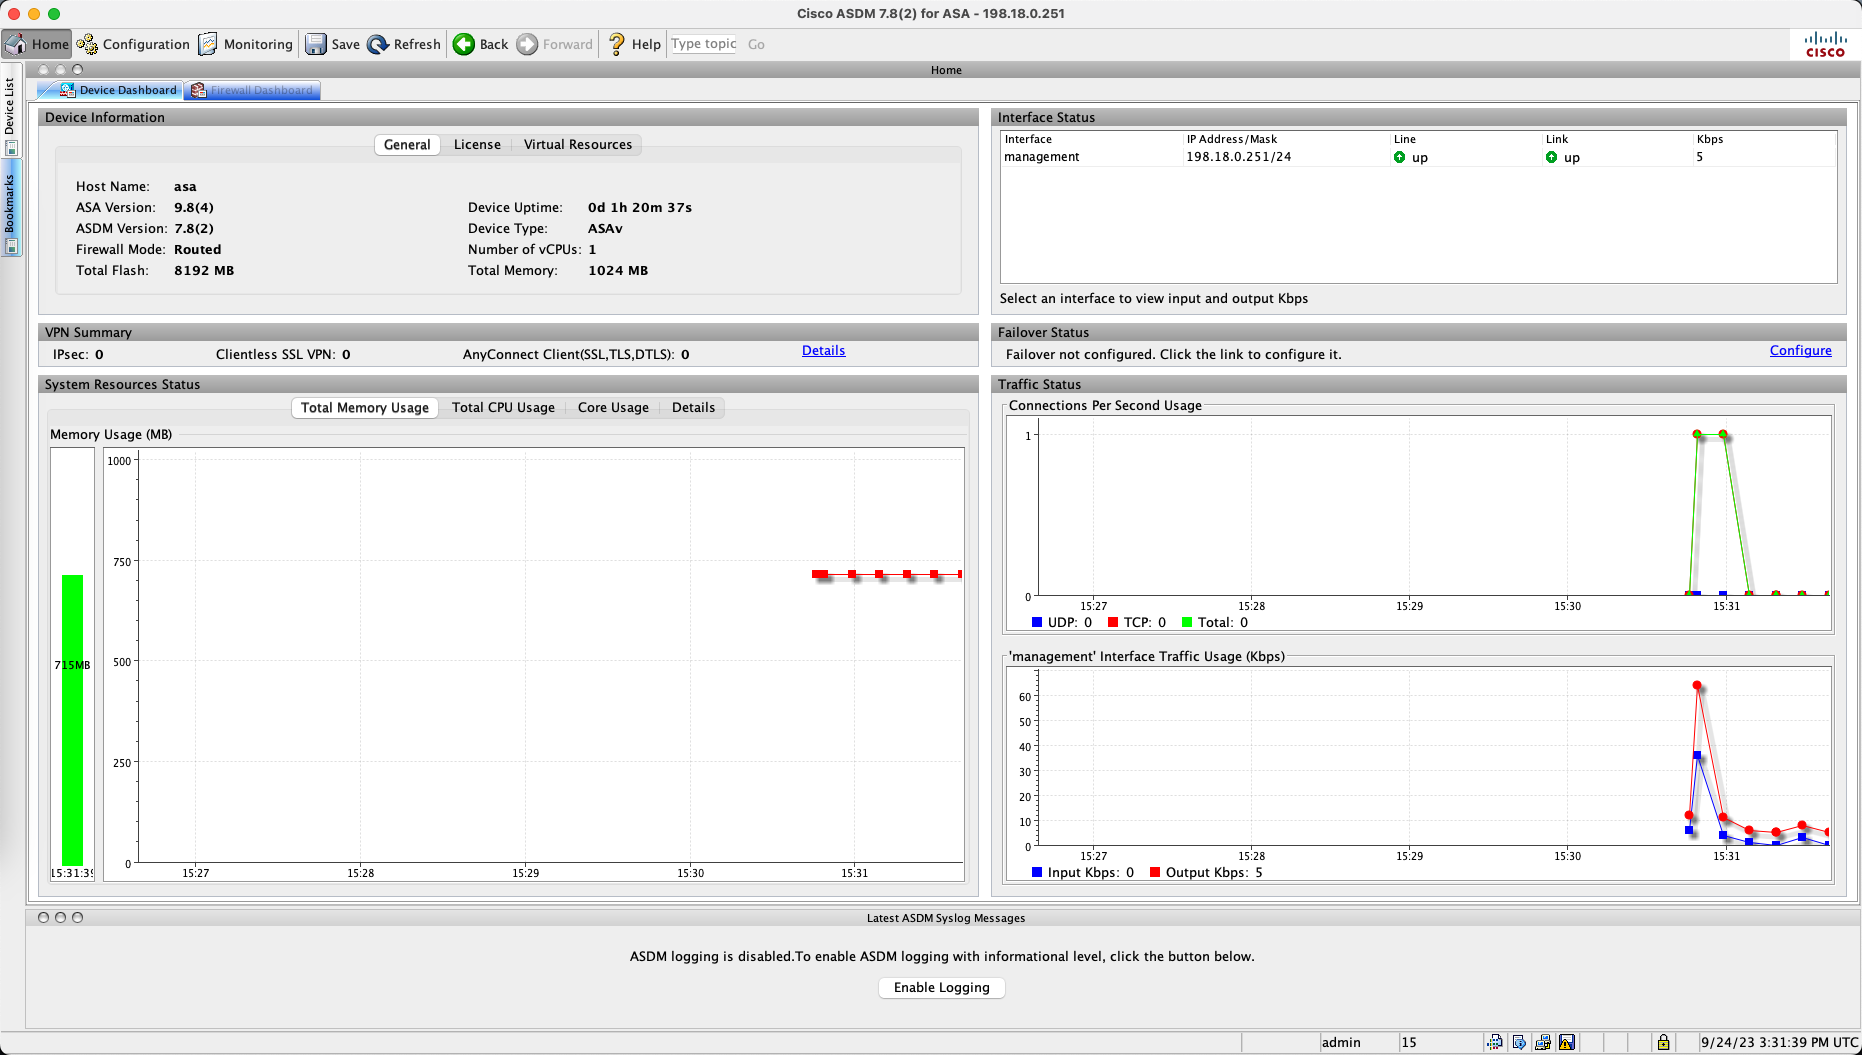This screenshot has height=1055, width=1862.
Task: Click the Configure failover link
Action: (1800, 351)
